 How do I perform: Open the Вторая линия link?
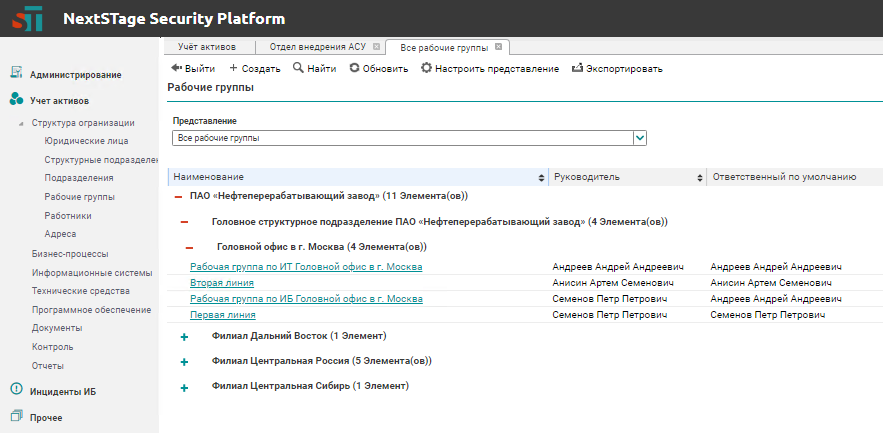pos(215,283)
